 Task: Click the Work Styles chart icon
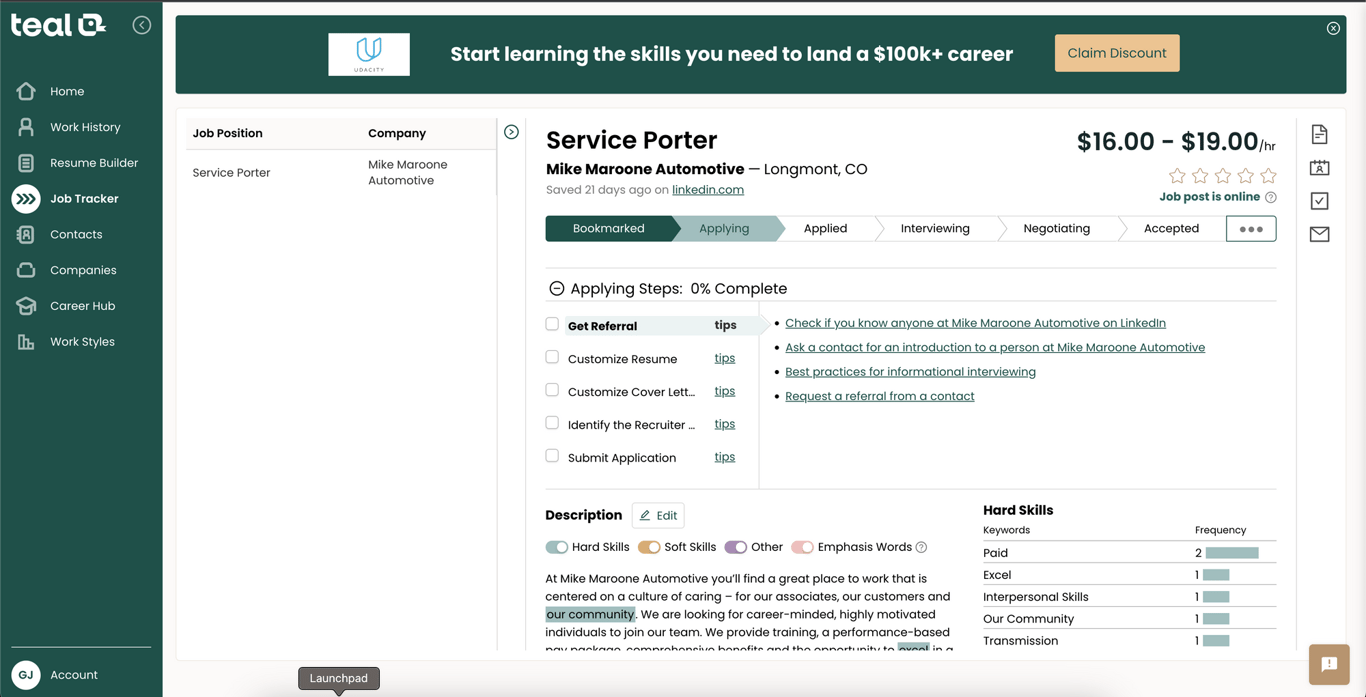click(x=26, y=342)
